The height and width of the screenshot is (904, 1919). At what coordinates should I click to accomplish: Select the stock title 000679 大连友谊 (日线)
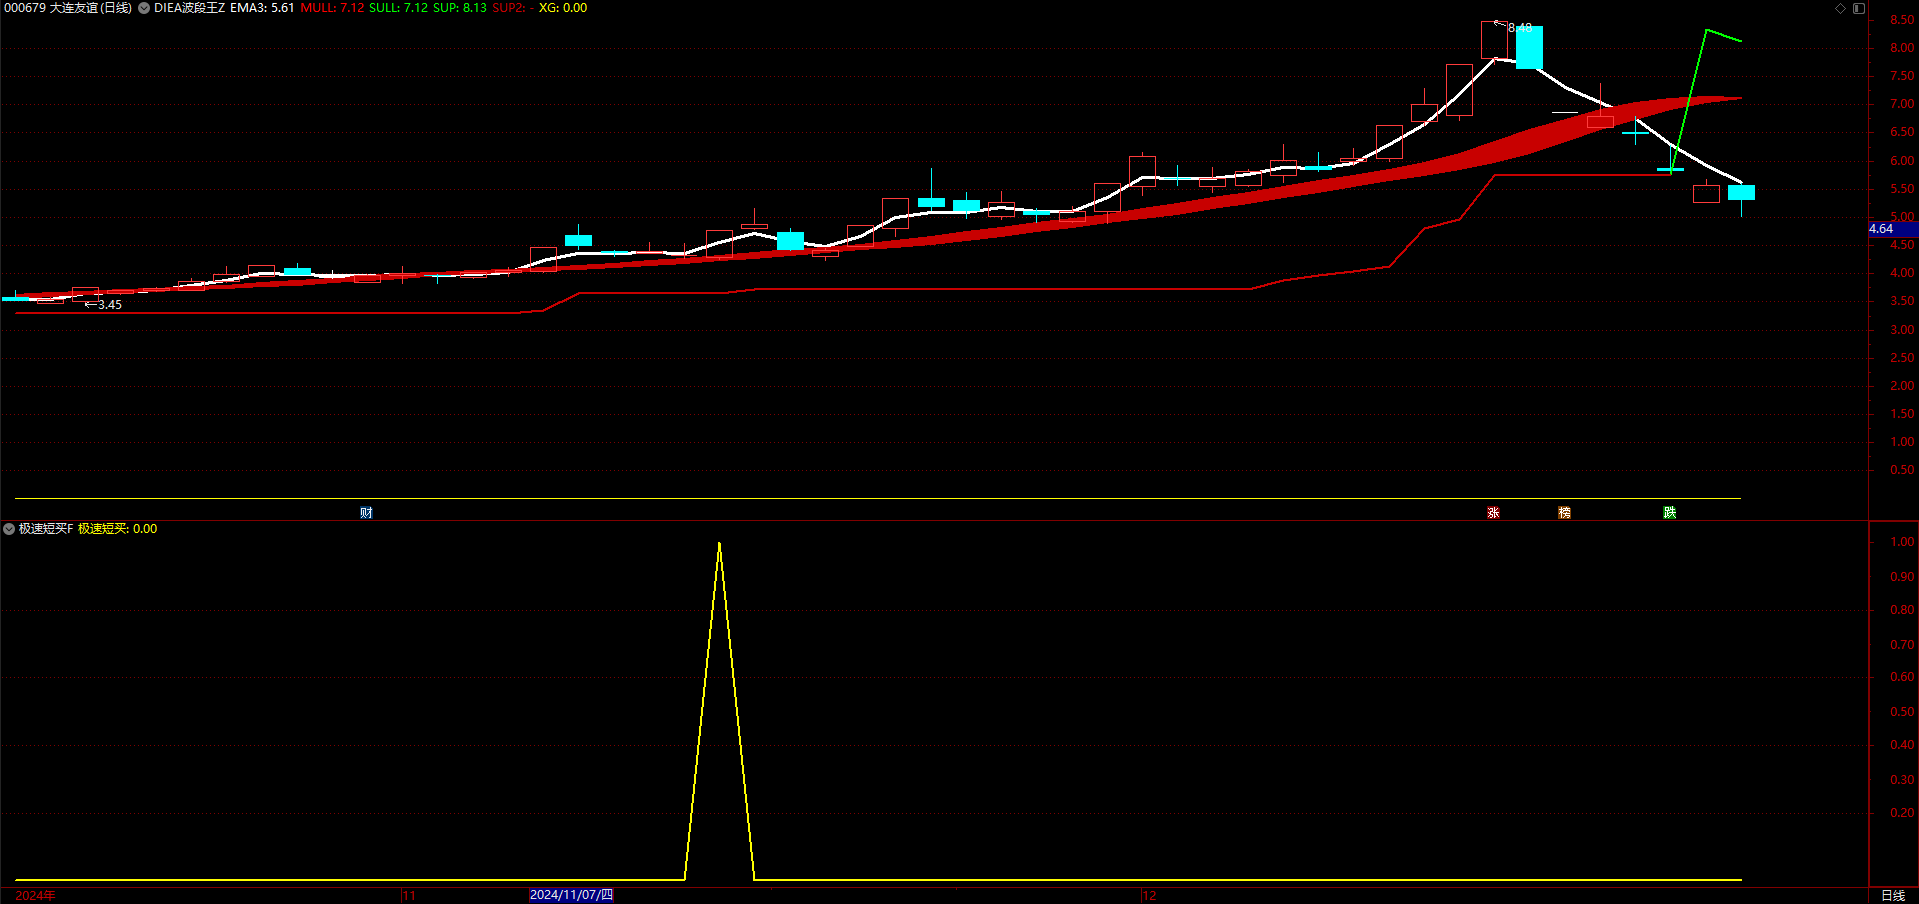tap(68, 8)
